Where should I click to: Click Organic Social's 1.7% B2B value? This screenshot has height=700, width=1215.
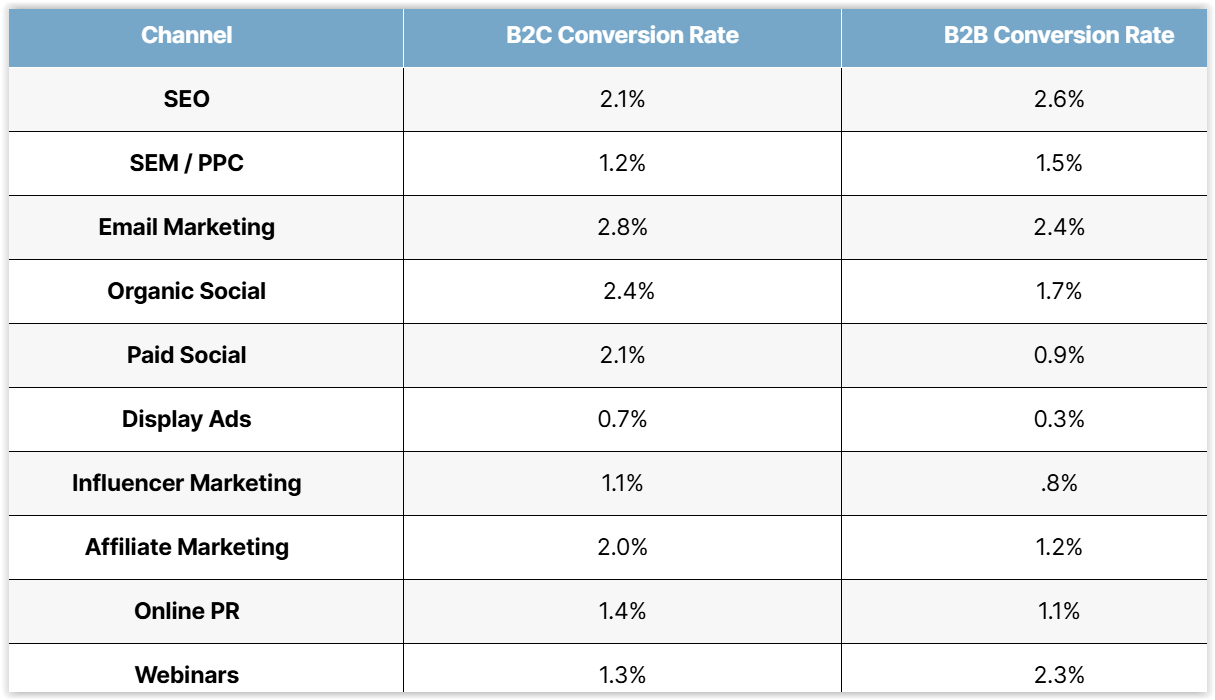coord(1060,291)
